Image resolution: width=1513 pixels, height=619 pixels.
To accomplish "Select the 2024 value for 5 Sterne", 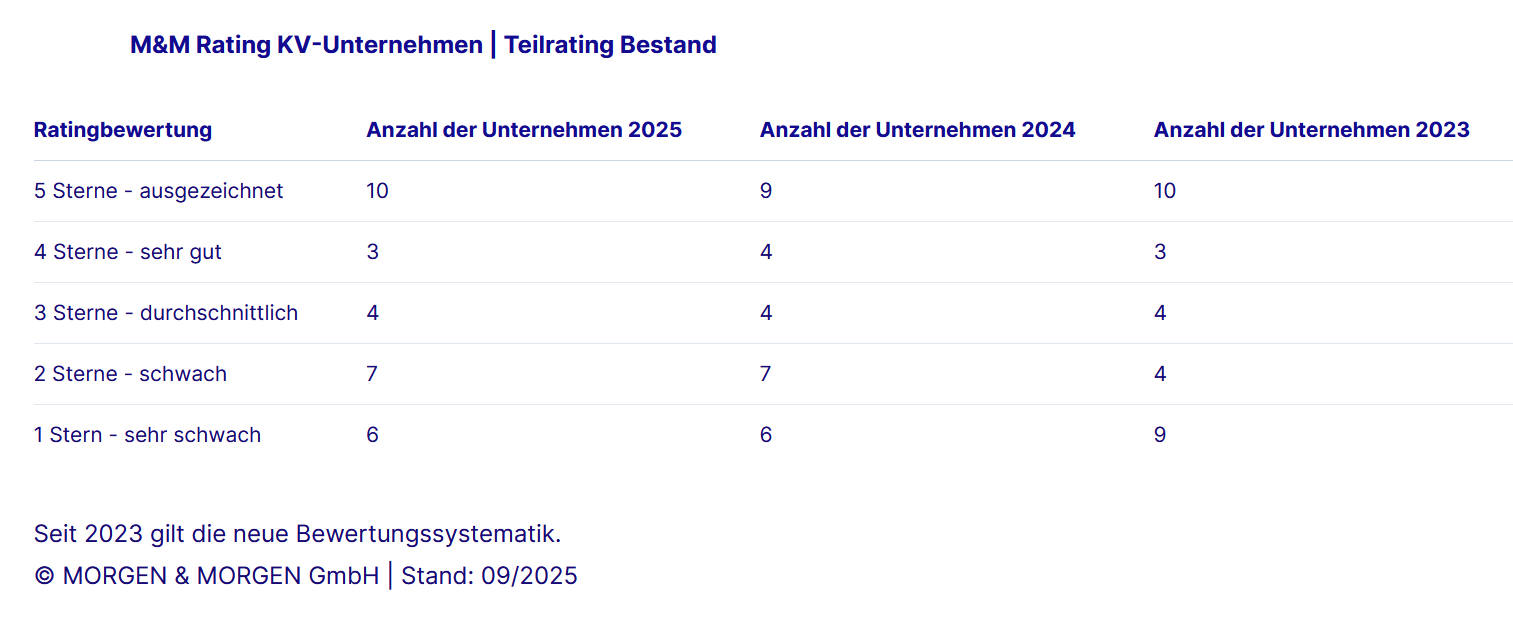I will point(766,191).
